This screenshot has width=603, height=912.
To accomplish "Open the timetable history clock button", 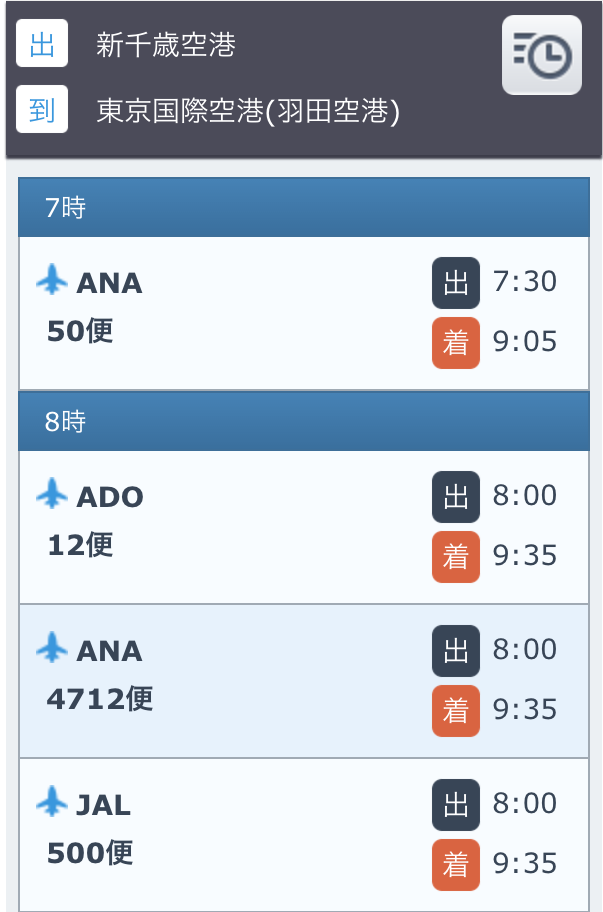I will [541, 55].
